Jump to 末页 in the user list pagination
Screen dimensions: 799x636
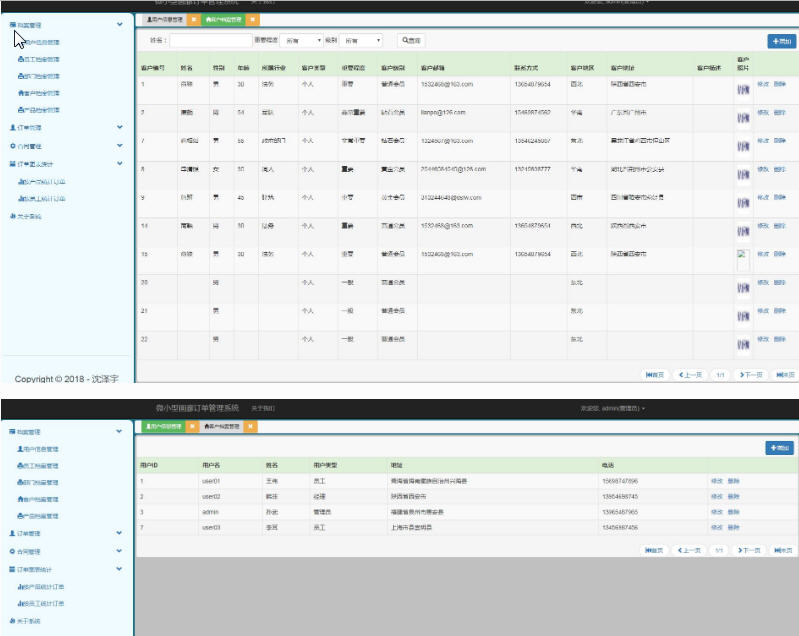782,550
